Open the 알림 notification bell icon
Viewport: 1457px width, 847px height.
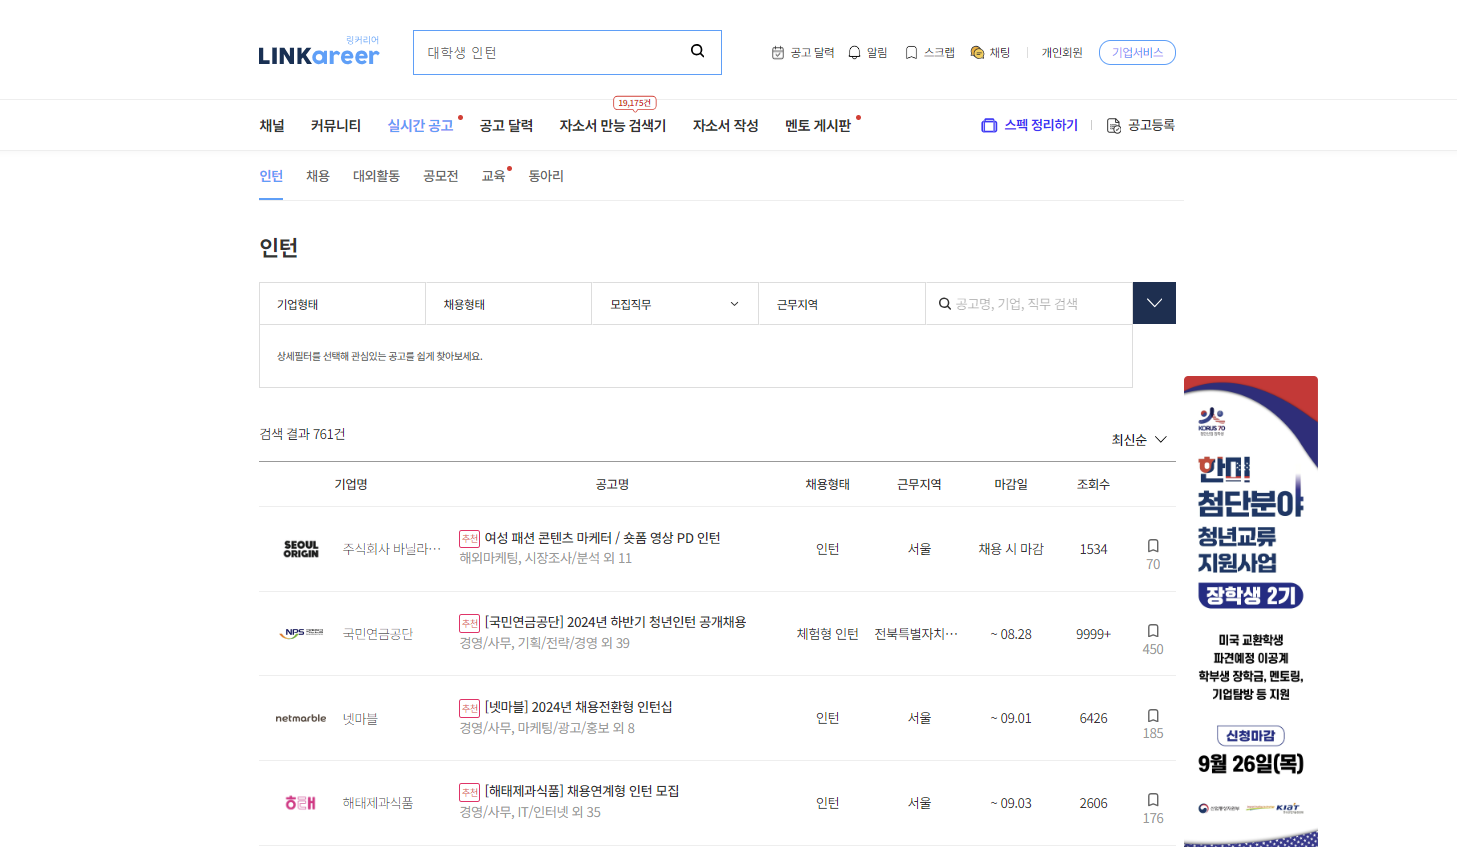click(x=854, y=51)
